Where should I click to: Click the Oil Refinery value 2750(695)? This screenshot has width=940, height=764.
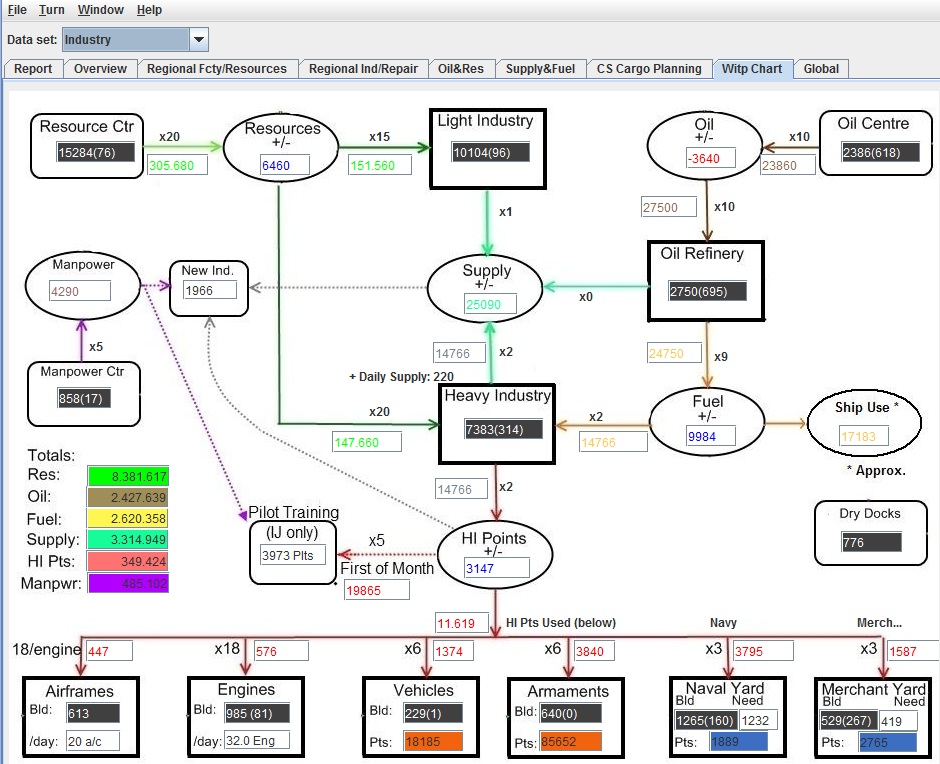point(707,291)
